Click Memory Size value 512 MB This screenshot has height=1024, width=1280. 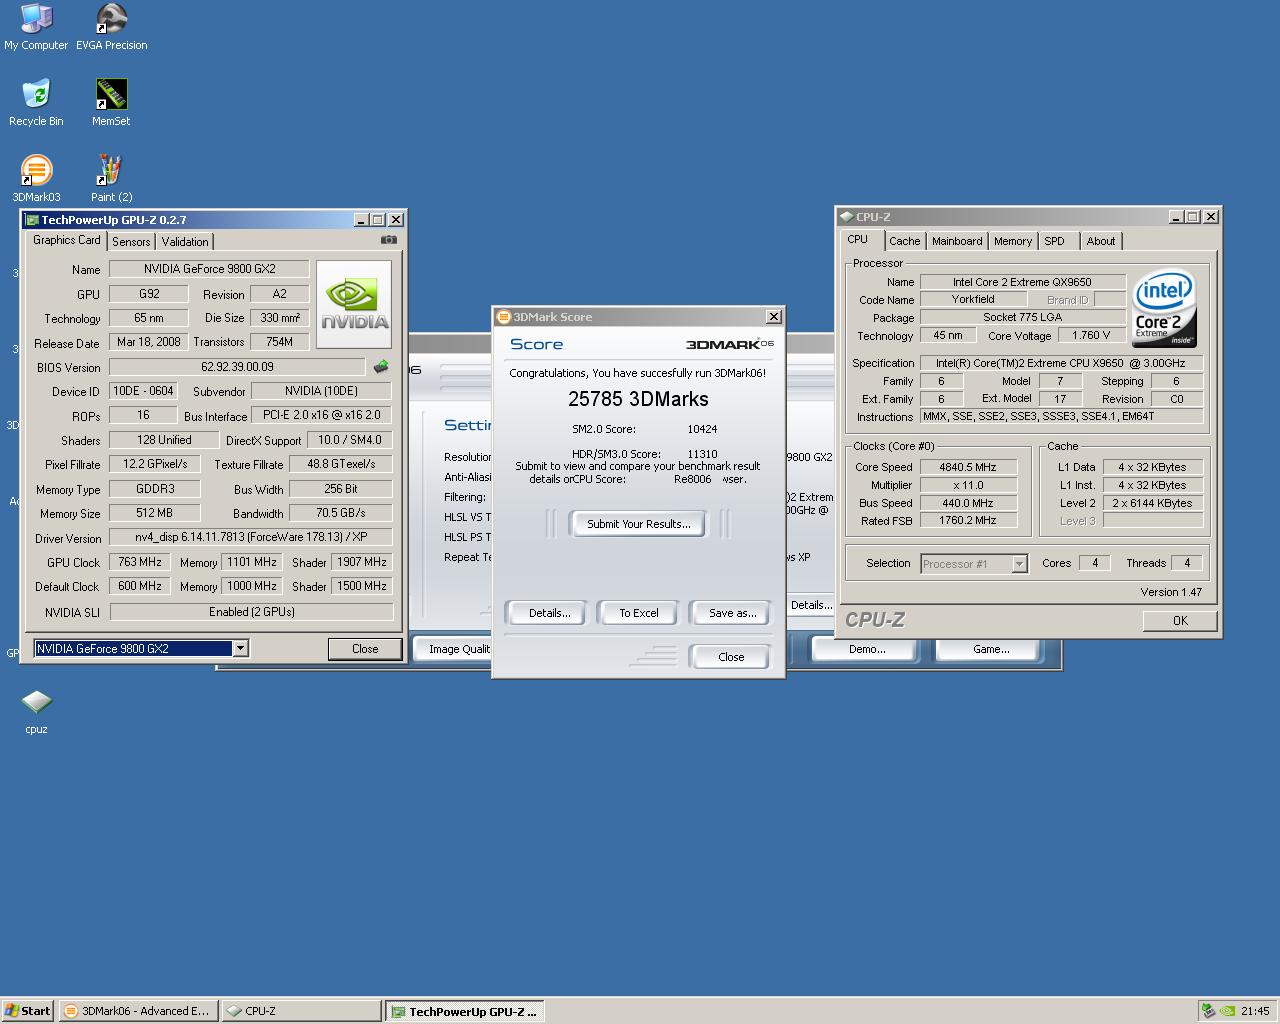pos(154,513)
